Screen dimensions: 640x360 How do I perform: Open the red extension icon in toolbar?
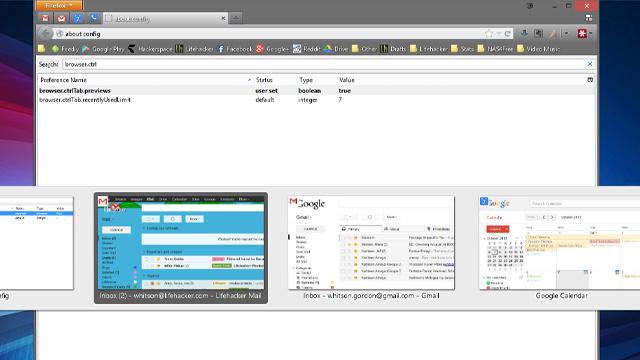[582, 33]
